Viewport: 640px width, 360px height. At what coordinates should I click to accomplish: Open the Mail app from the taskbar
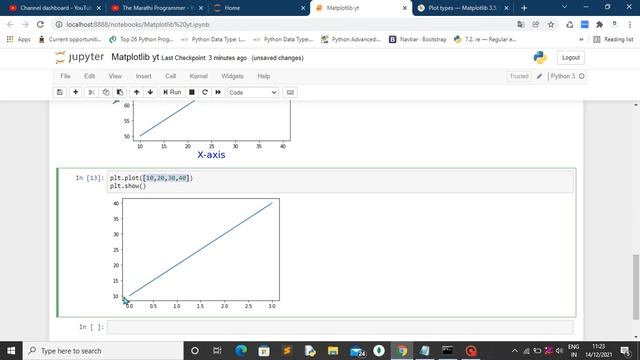point(357,351)
